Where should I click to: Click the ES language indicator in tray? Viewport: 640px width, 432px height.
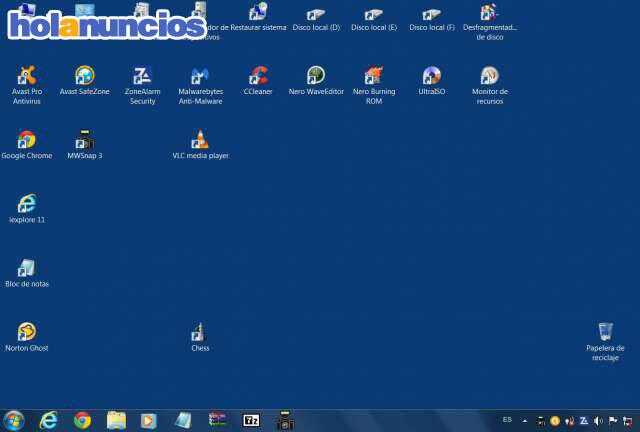point(507,420)
